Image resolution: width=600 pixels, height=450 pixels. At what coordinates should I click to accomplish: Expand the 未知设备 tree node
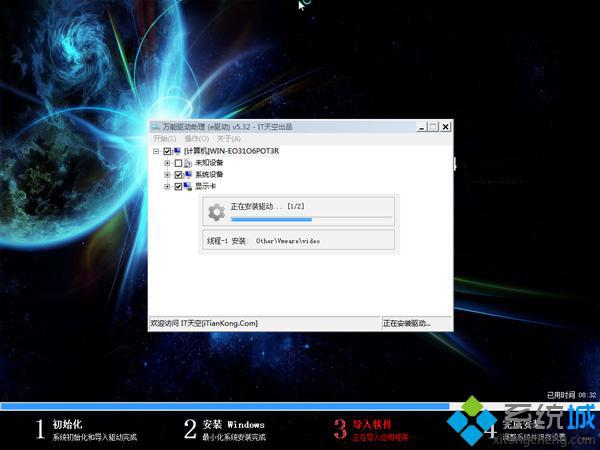pyautogui.click(x=167, y=162)
